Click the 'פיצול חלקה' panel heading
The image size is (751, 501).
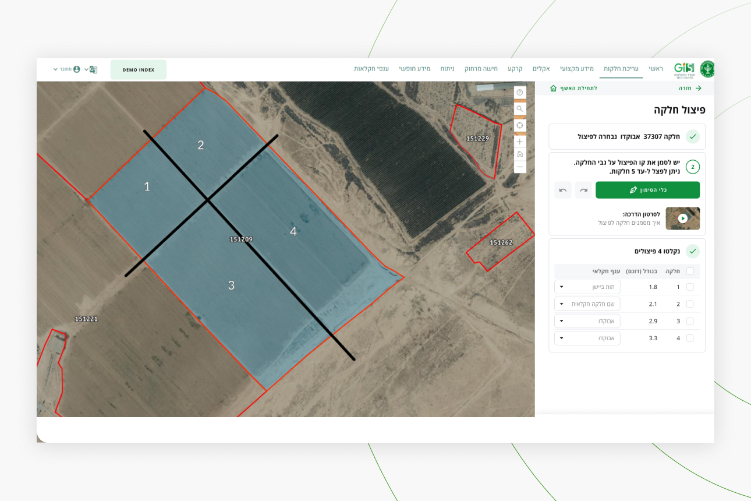pyautogui.click(x=679, y=110)
